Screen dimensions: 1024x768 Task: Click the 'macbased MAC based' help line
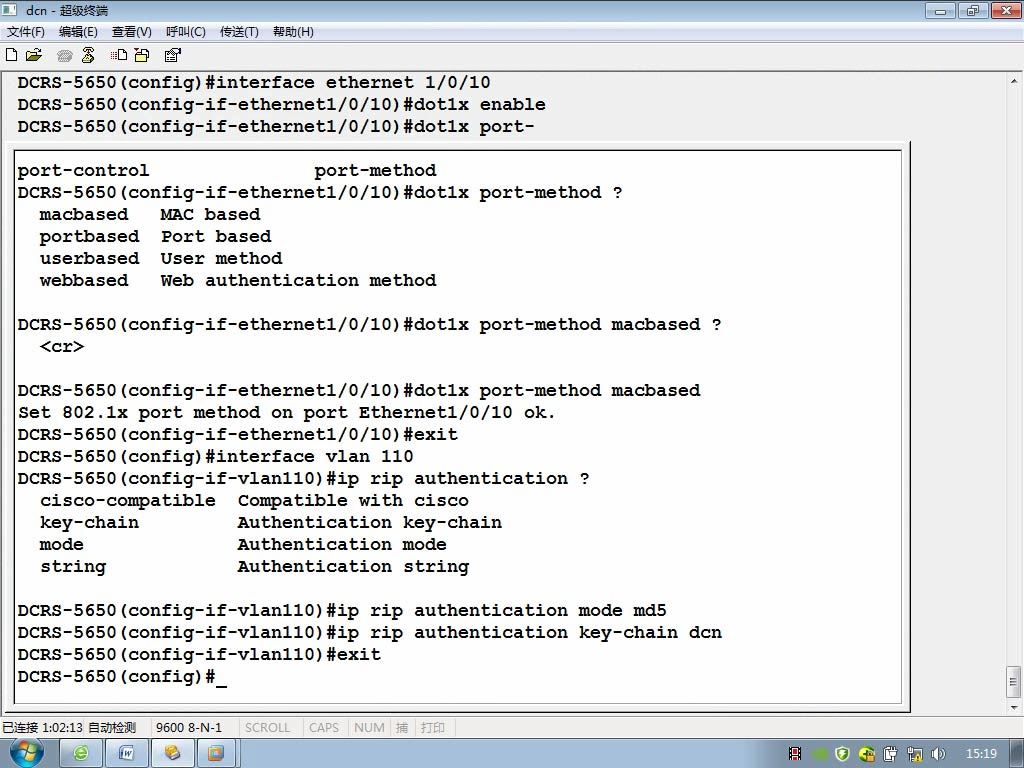150,215
